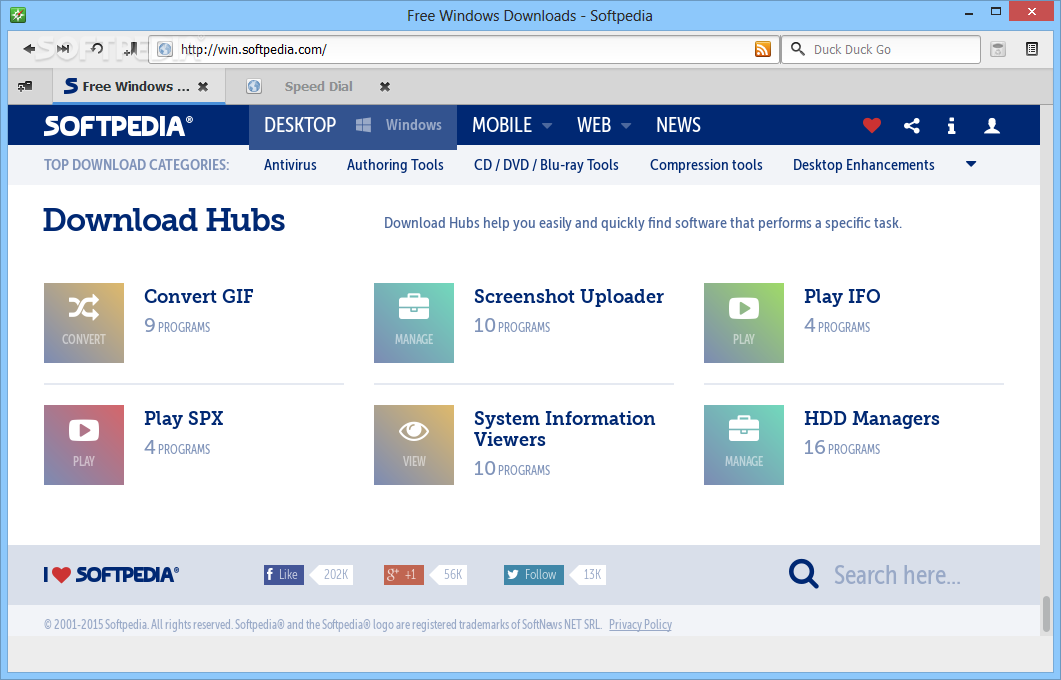Click the red heart favorites icon
This screenshot has width=1061, height=680.
[x=872, y=125]
